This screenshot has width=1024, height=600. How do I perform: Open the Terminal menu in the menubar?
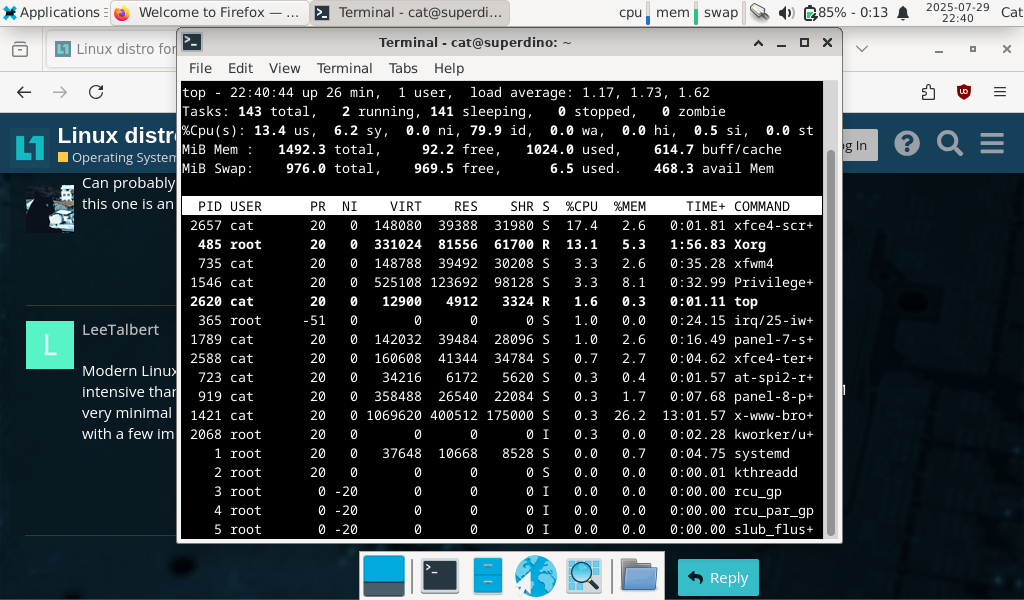344,68
